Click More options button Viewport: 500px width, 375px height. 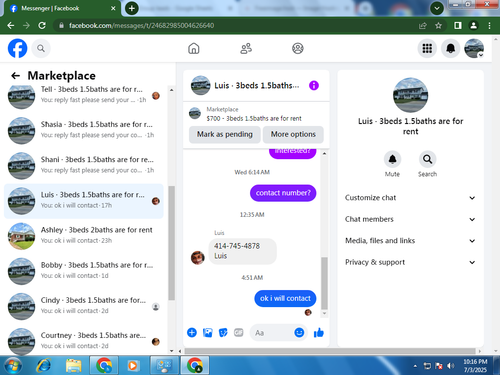click(293, 134)
